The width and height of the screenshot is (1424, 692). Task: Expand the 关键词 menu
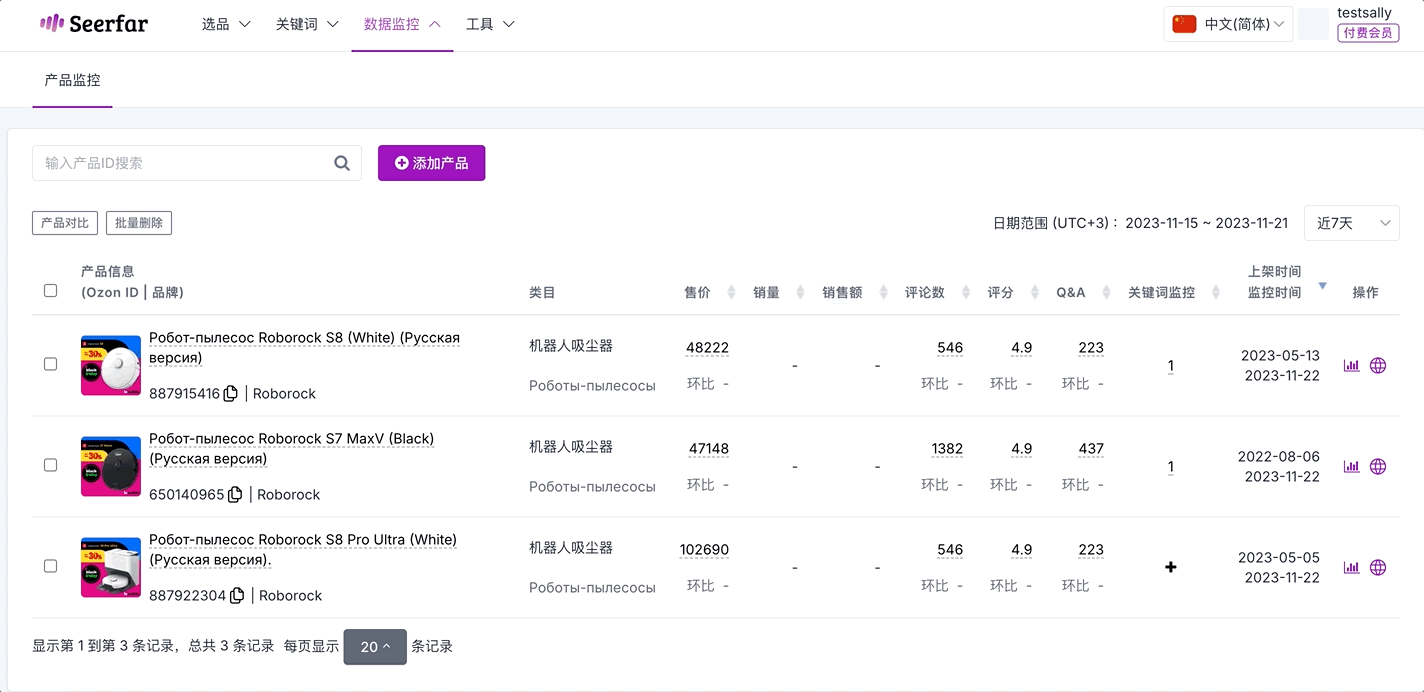click(307, 24)
